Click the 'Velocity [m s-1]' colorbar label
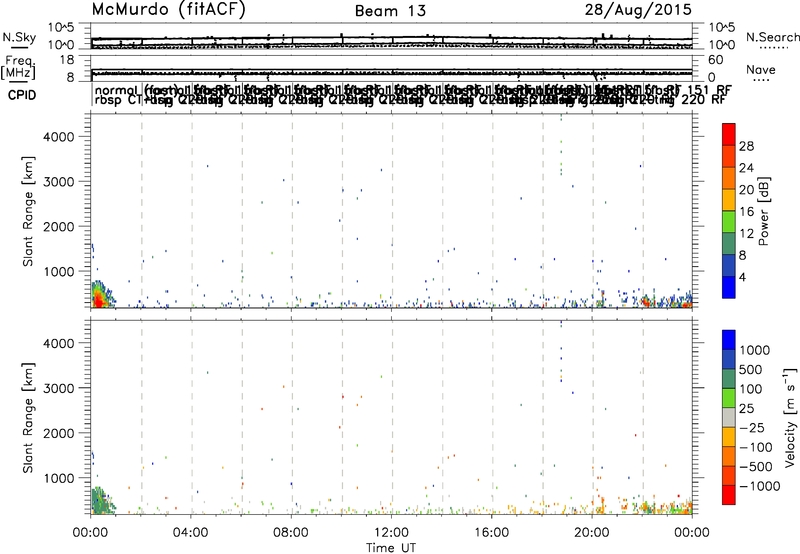The width and height of the screenshot is (800, 554). pos(790,417)
